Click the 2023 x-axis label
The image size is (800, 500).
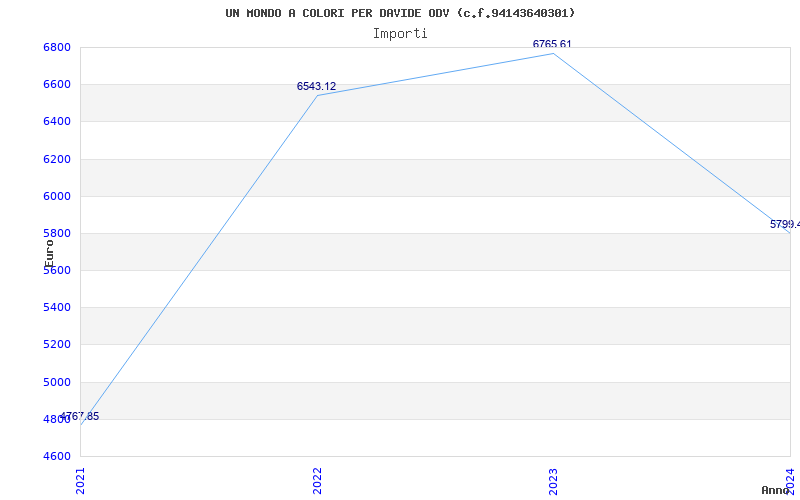[x=554, y=481]
